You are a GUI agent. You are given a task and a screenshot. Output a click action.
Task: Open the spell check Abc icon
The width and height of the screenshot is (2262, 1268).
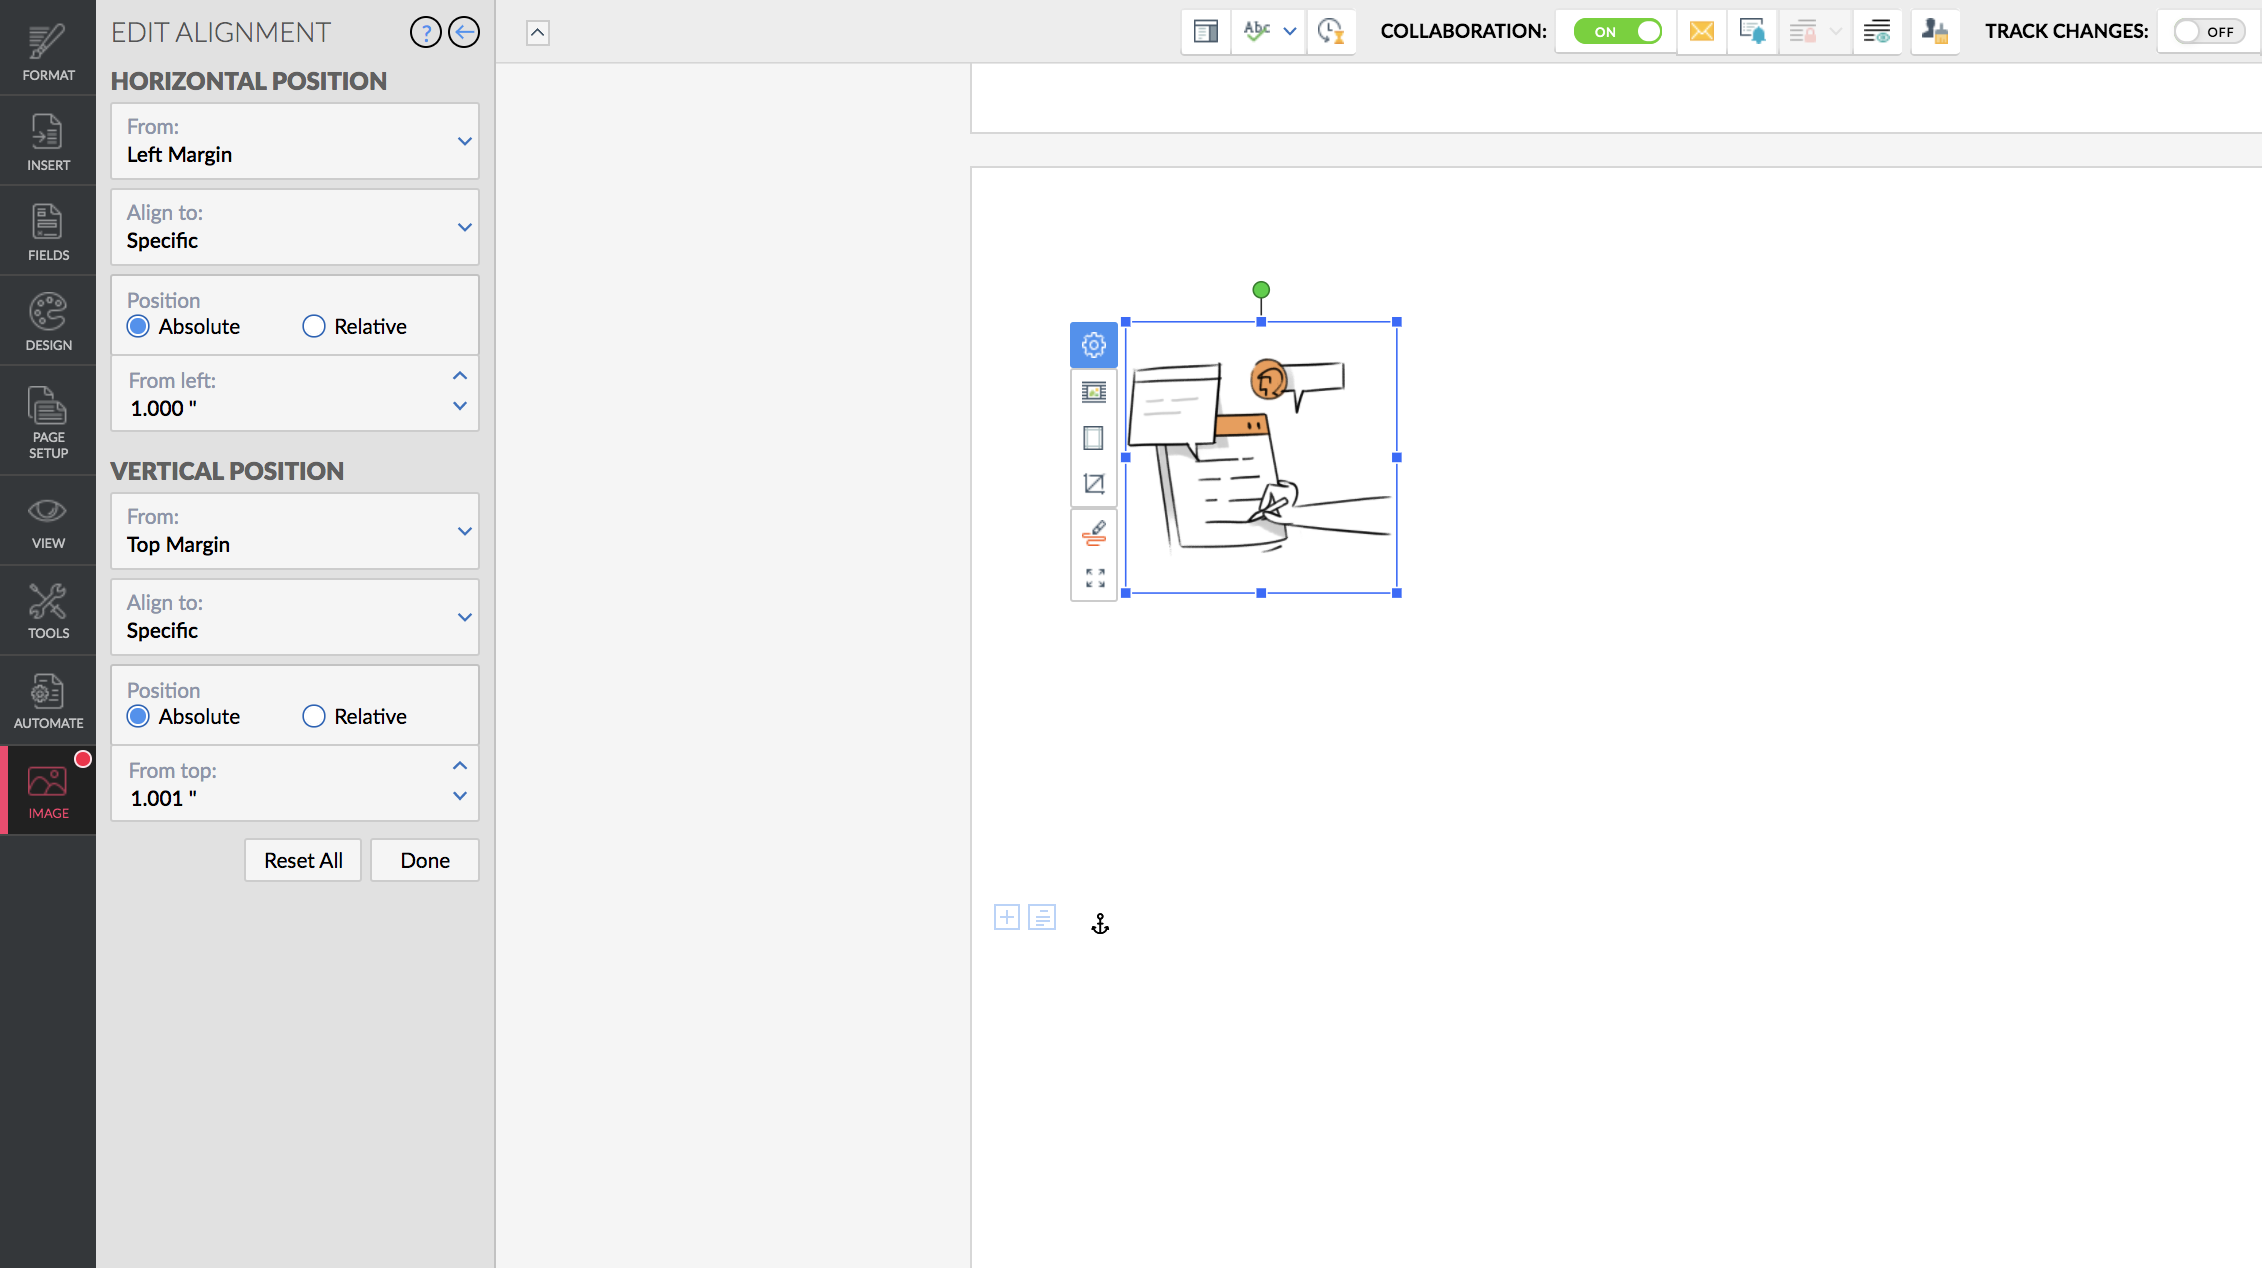point(1257,32)
